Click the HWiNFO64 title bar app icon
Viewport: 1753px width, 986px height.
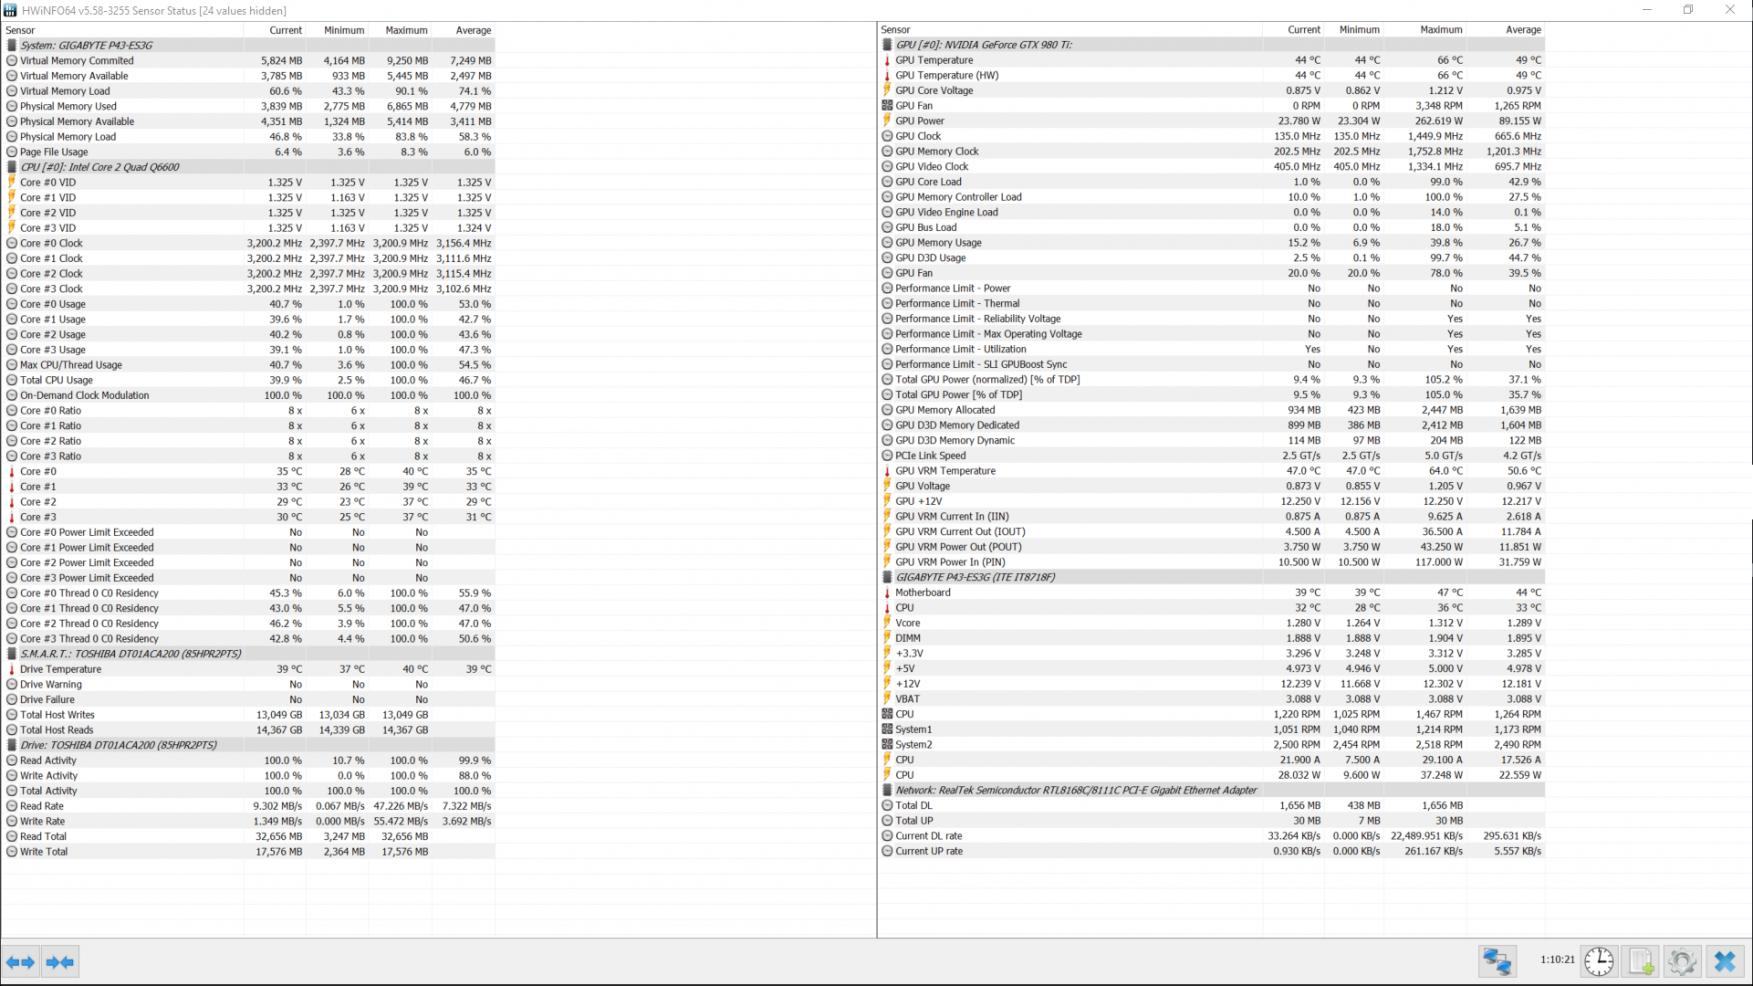(10, 10)
